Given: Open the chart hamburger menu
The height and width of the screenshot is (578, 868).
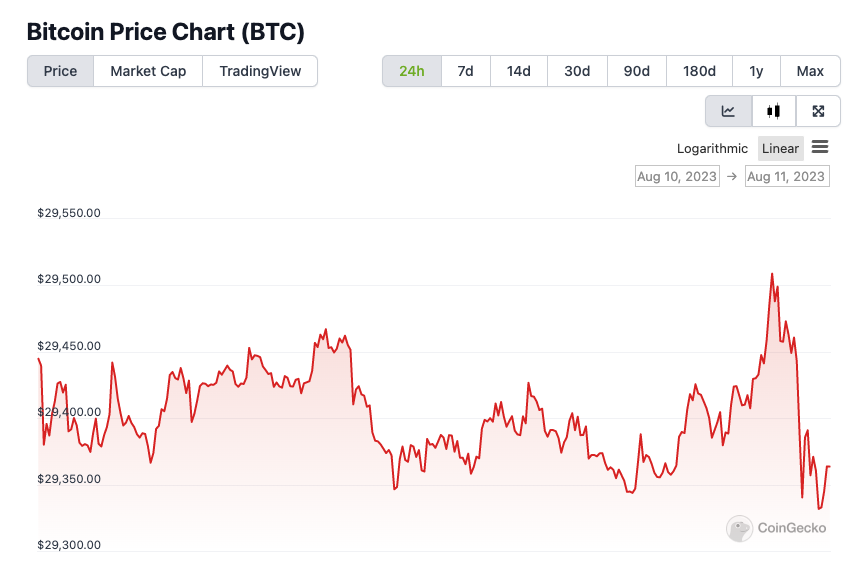Looking at the screenshot, I should coord(820,148).
